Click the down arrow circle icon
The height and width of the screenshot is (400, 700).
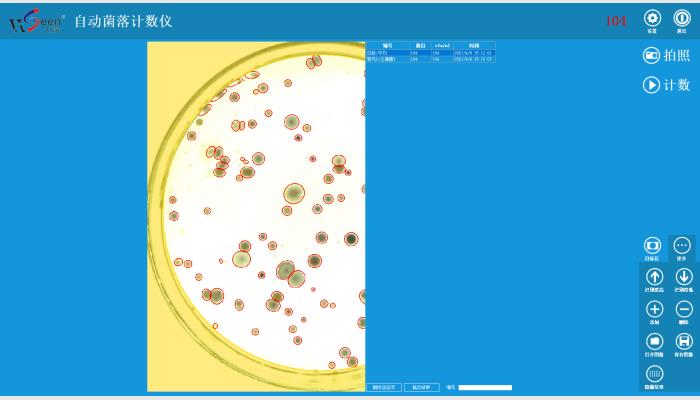pyautogui.click(x=684, y=277)
